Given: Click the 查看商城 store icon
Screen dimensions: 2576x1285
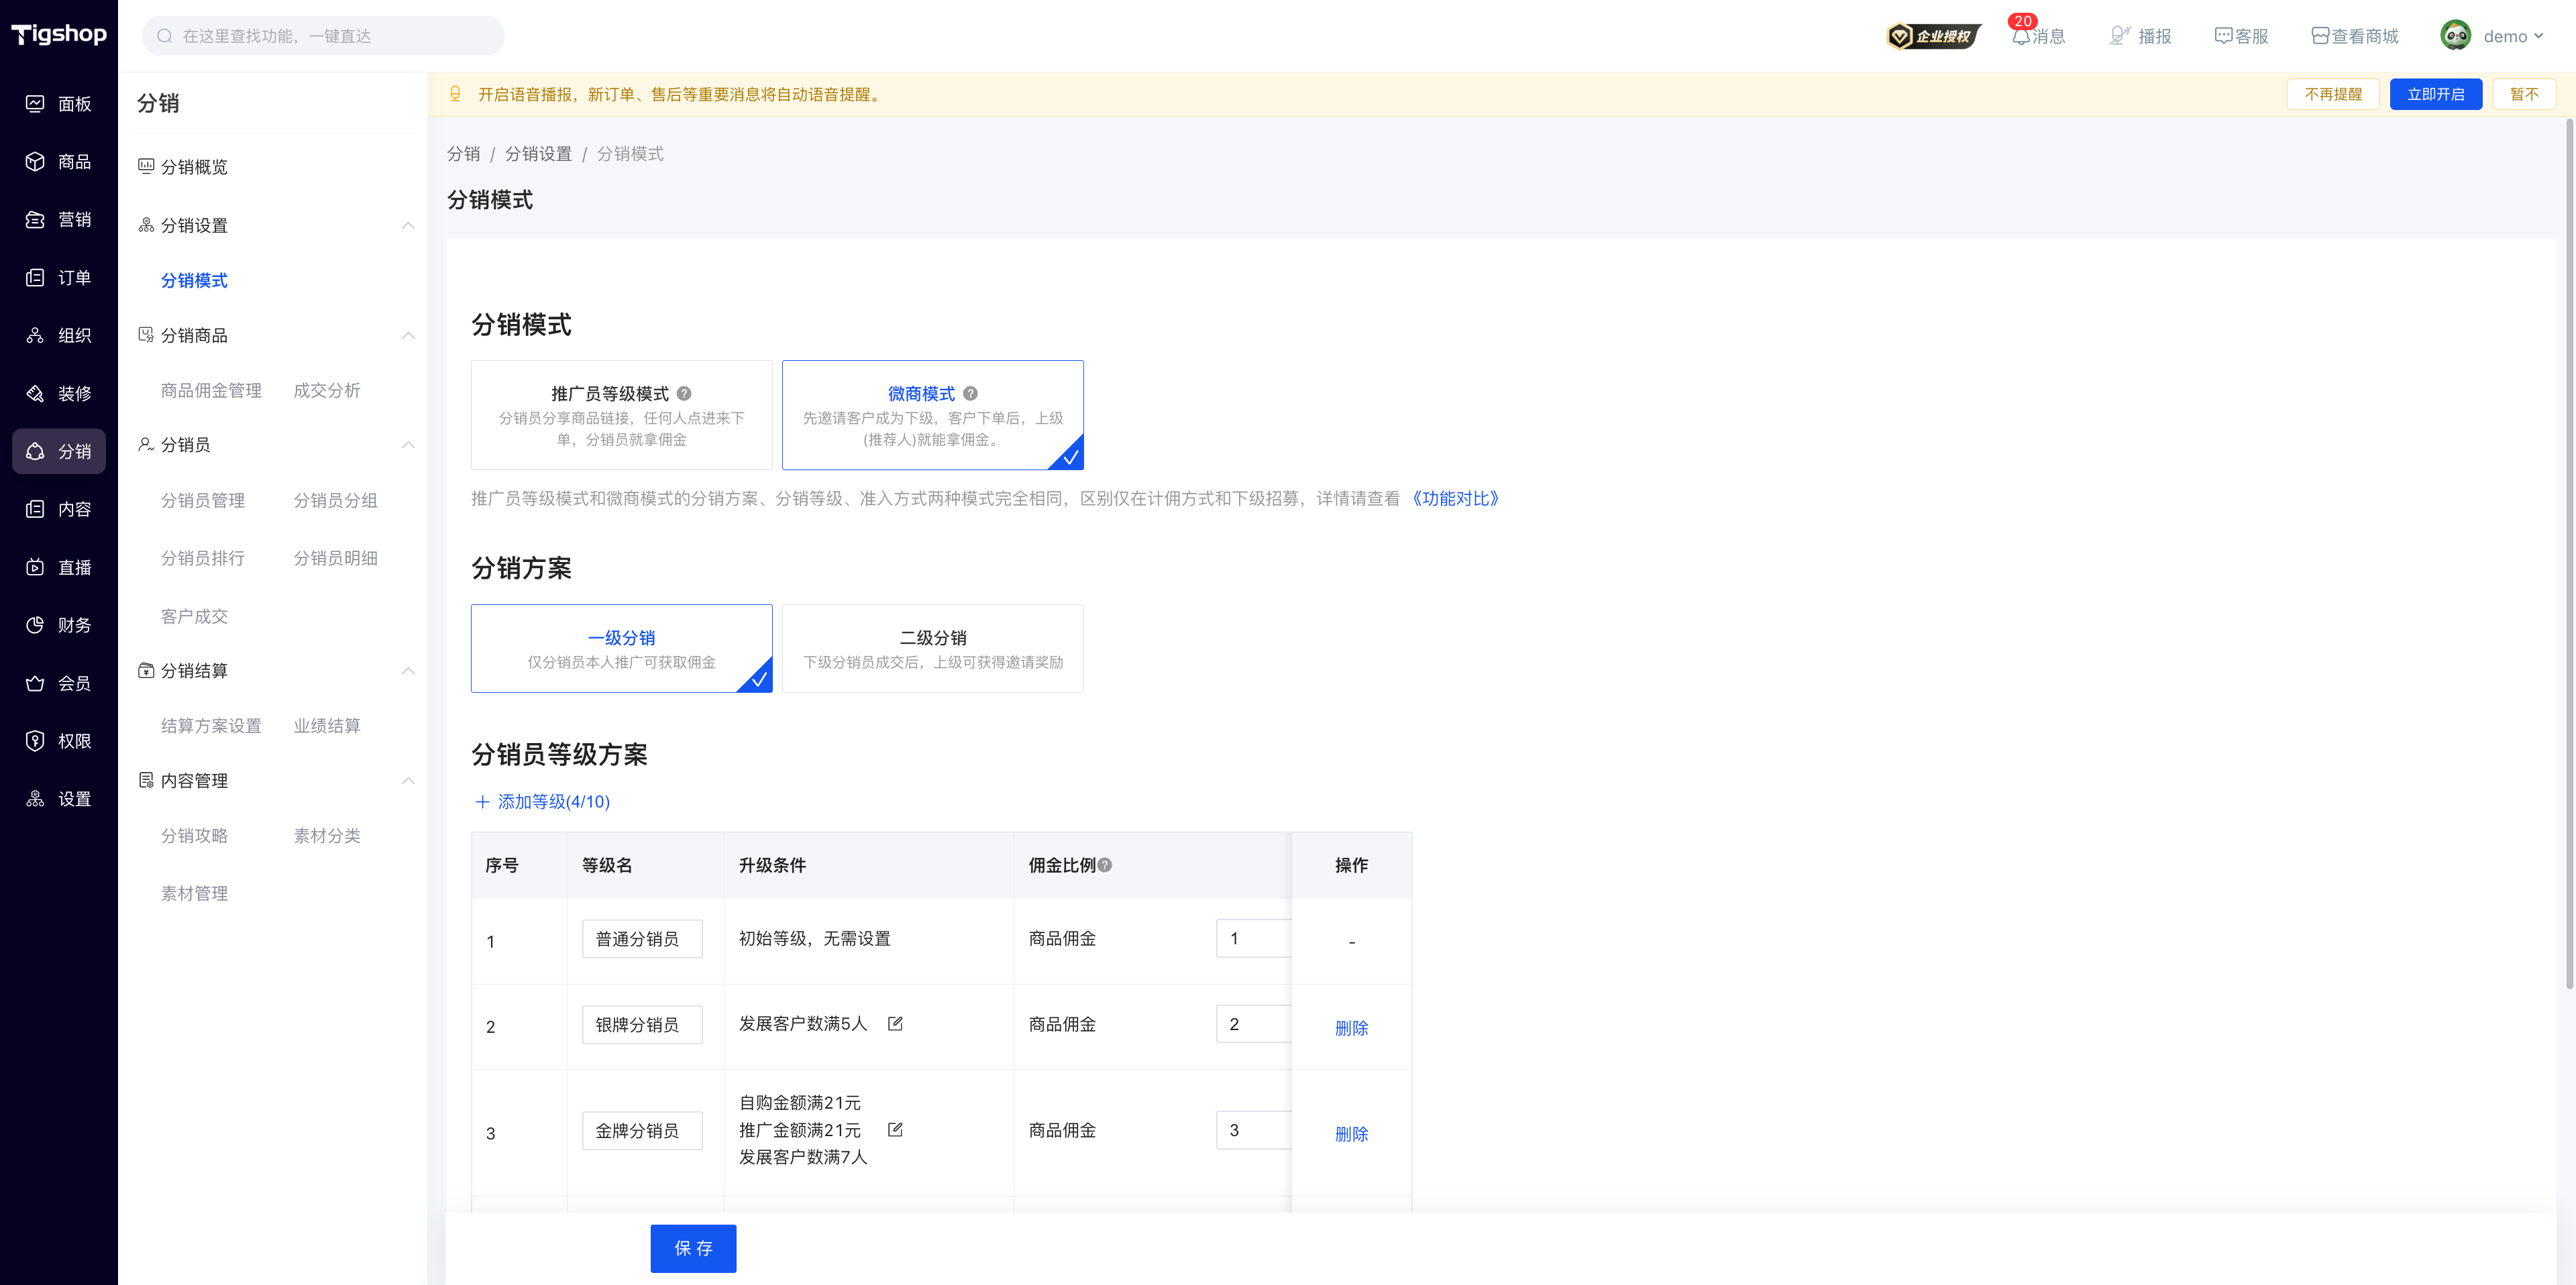Looking at the screenshot, I should click(2320, 36).
